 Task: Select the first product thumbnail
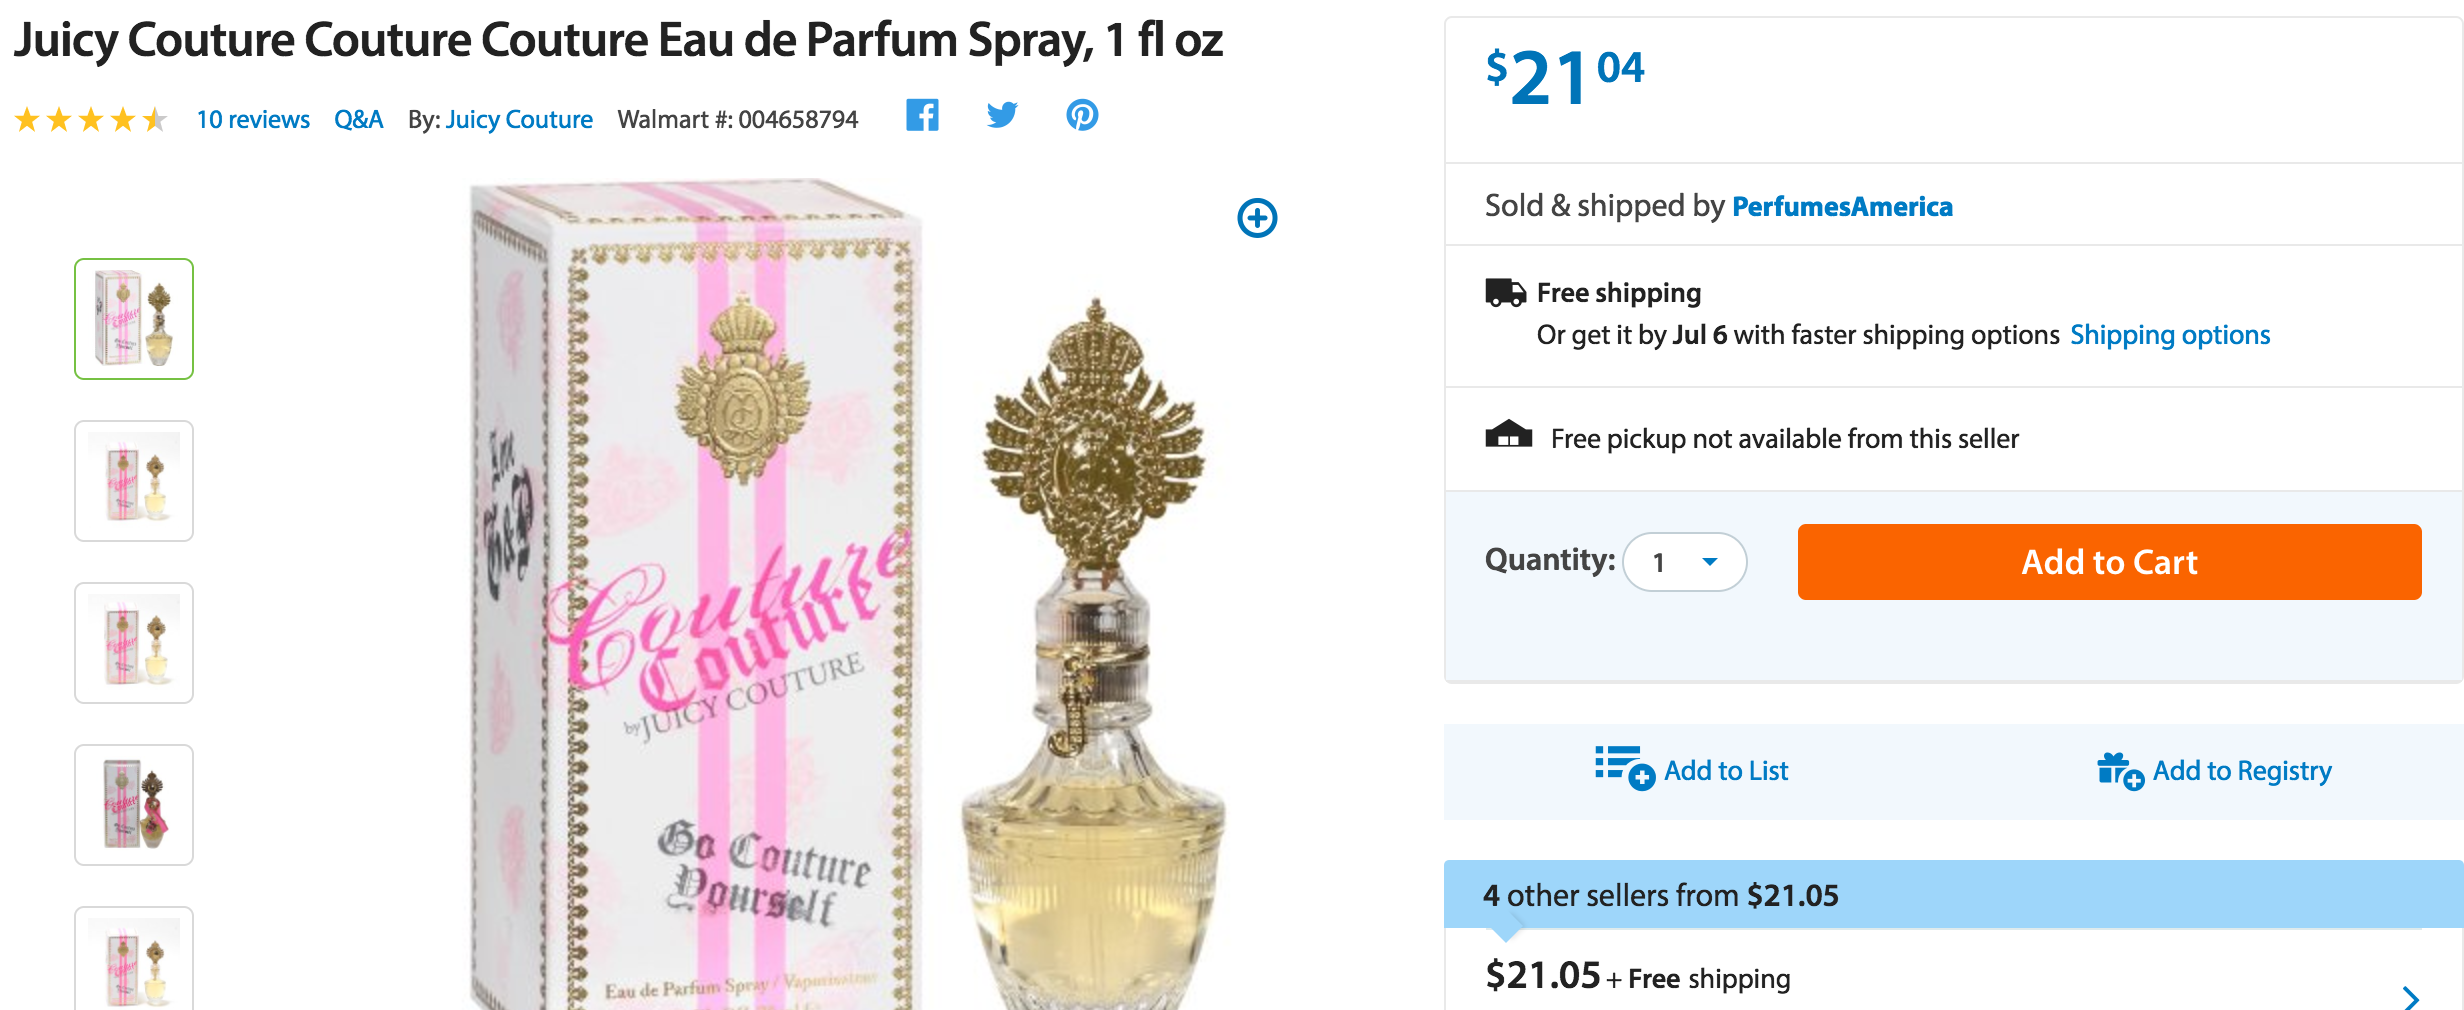[134, 319]
